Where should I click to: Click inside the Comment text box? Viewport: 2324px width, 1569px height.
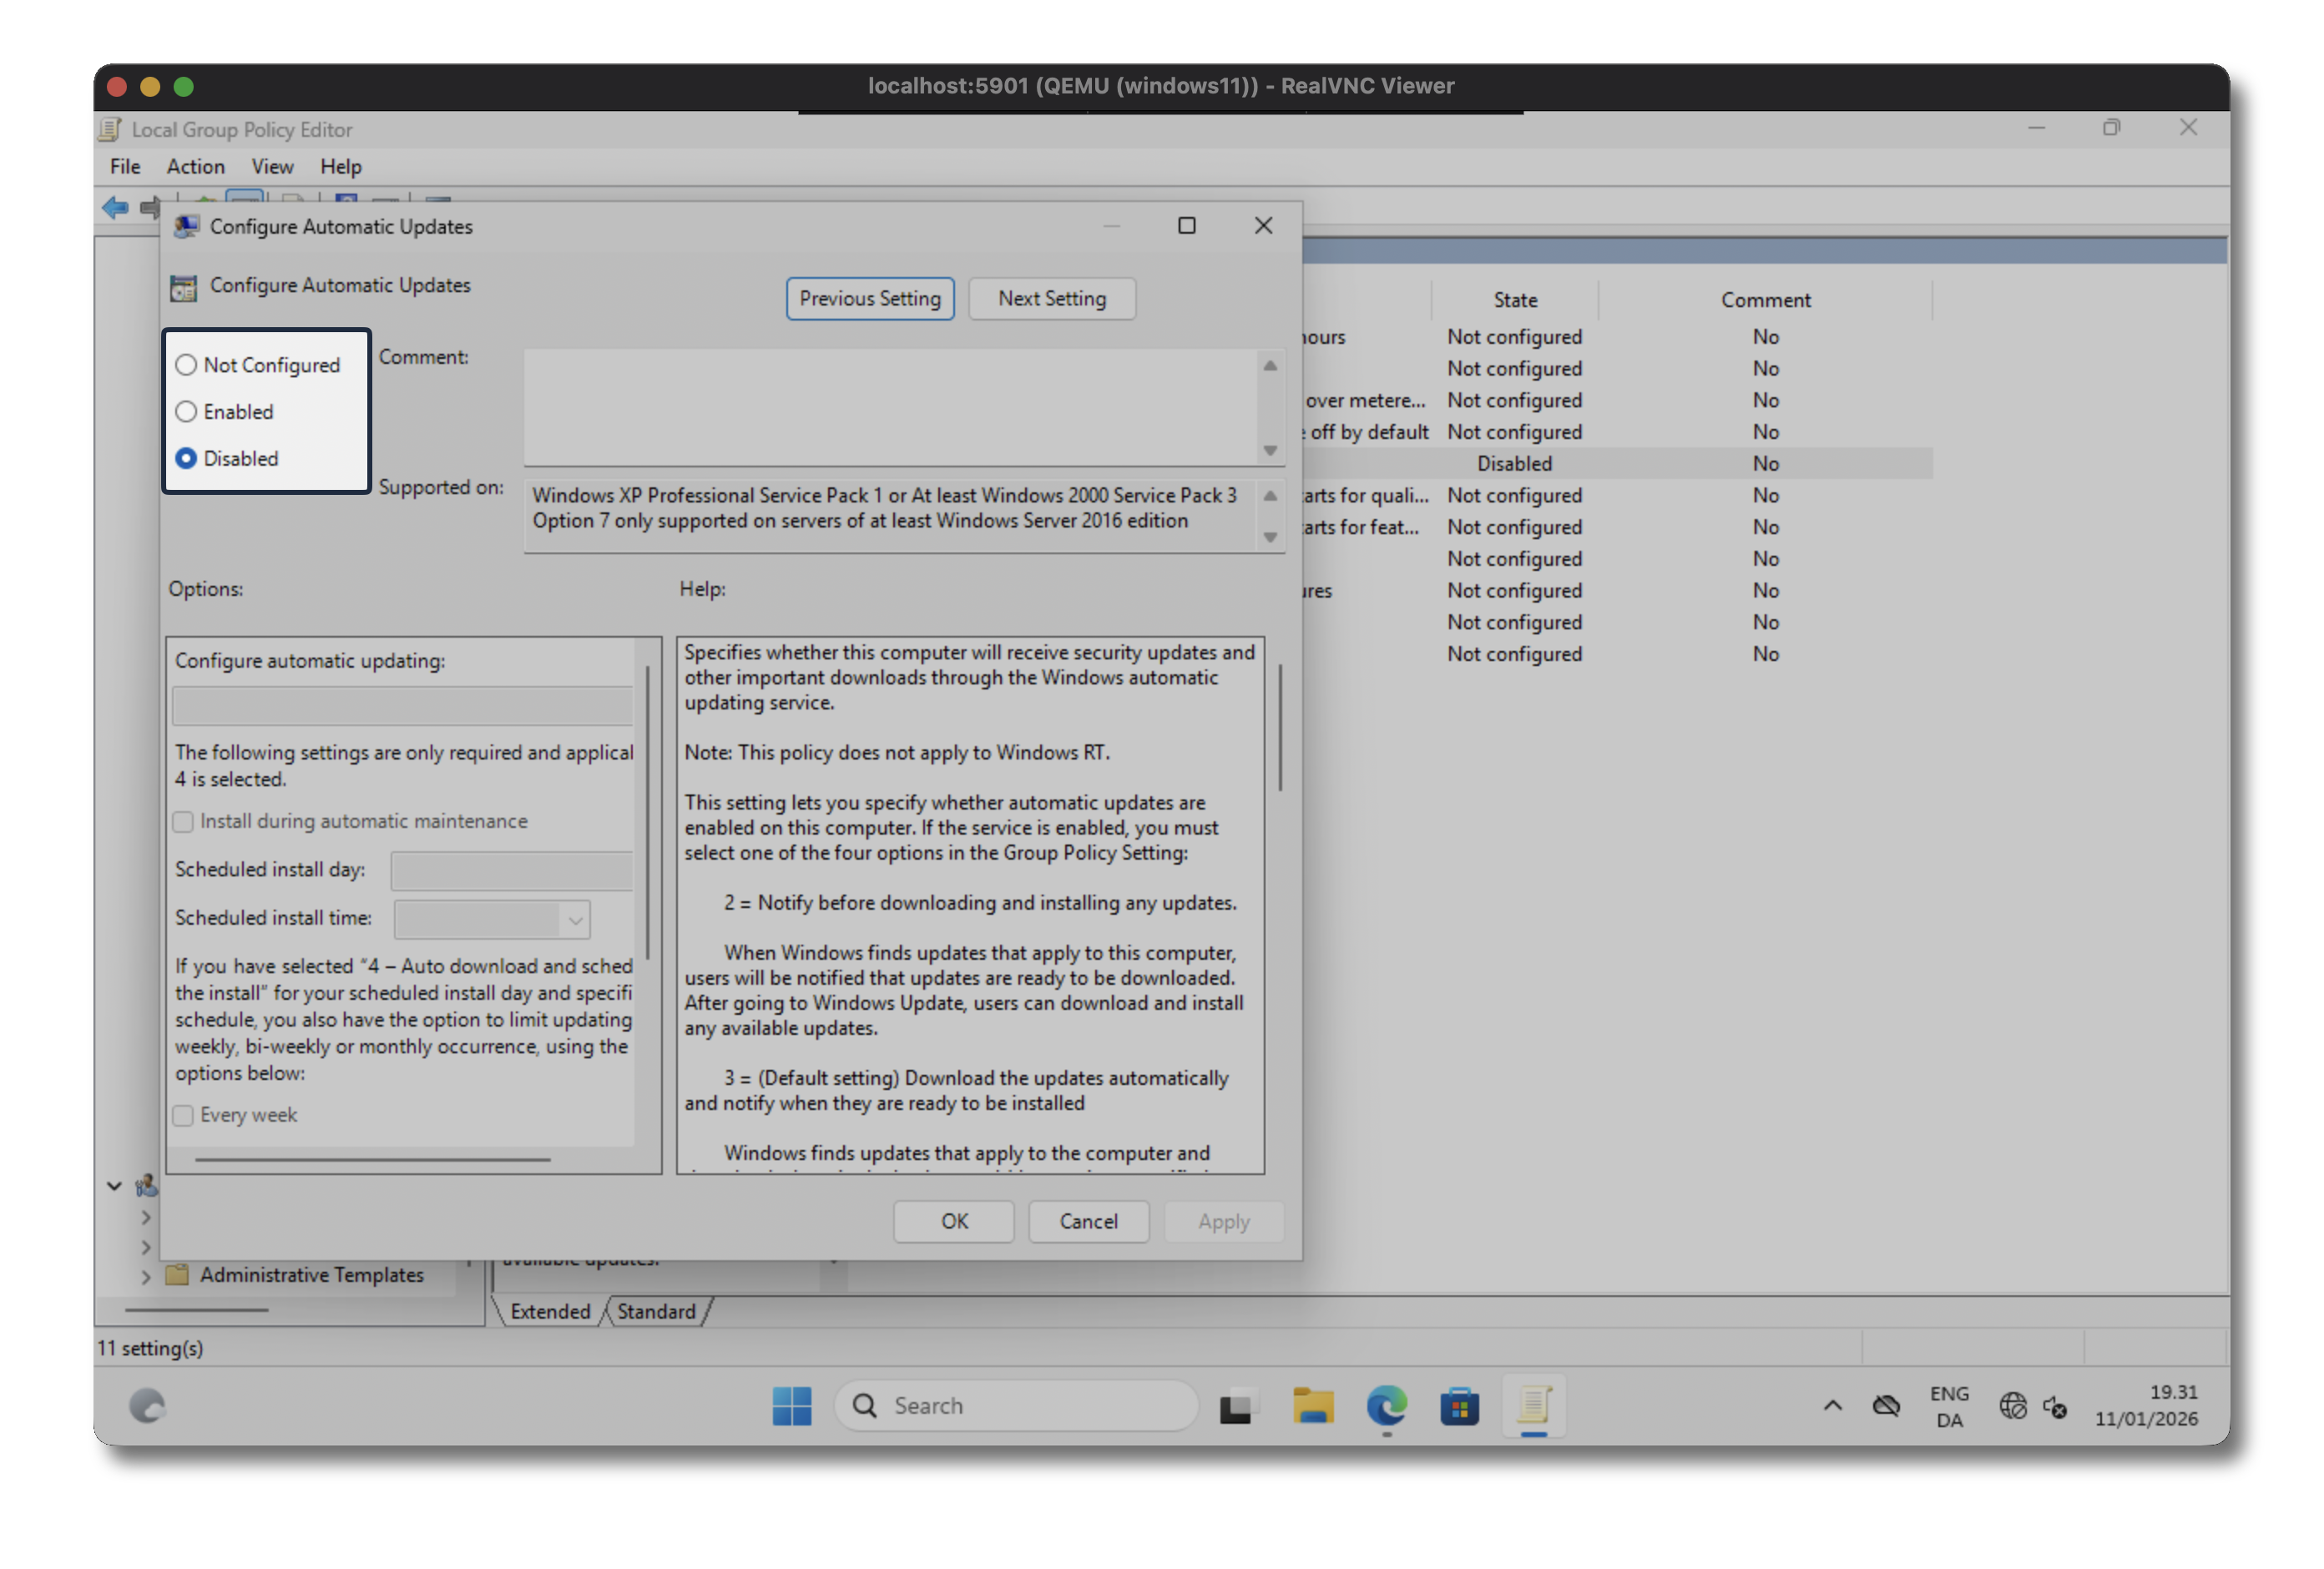coord(890,405)
